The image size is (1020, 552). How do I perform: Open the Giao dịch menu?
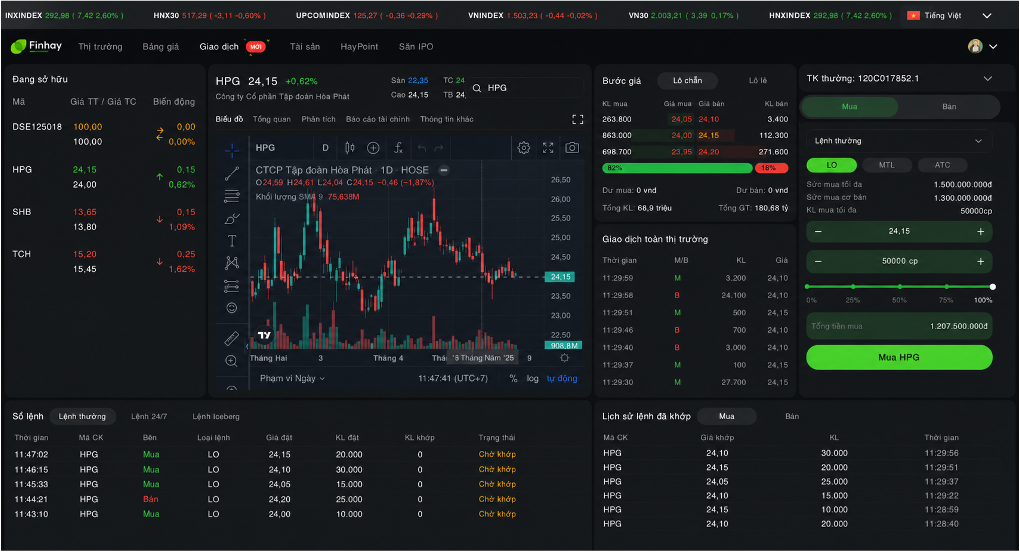point(219,46)
